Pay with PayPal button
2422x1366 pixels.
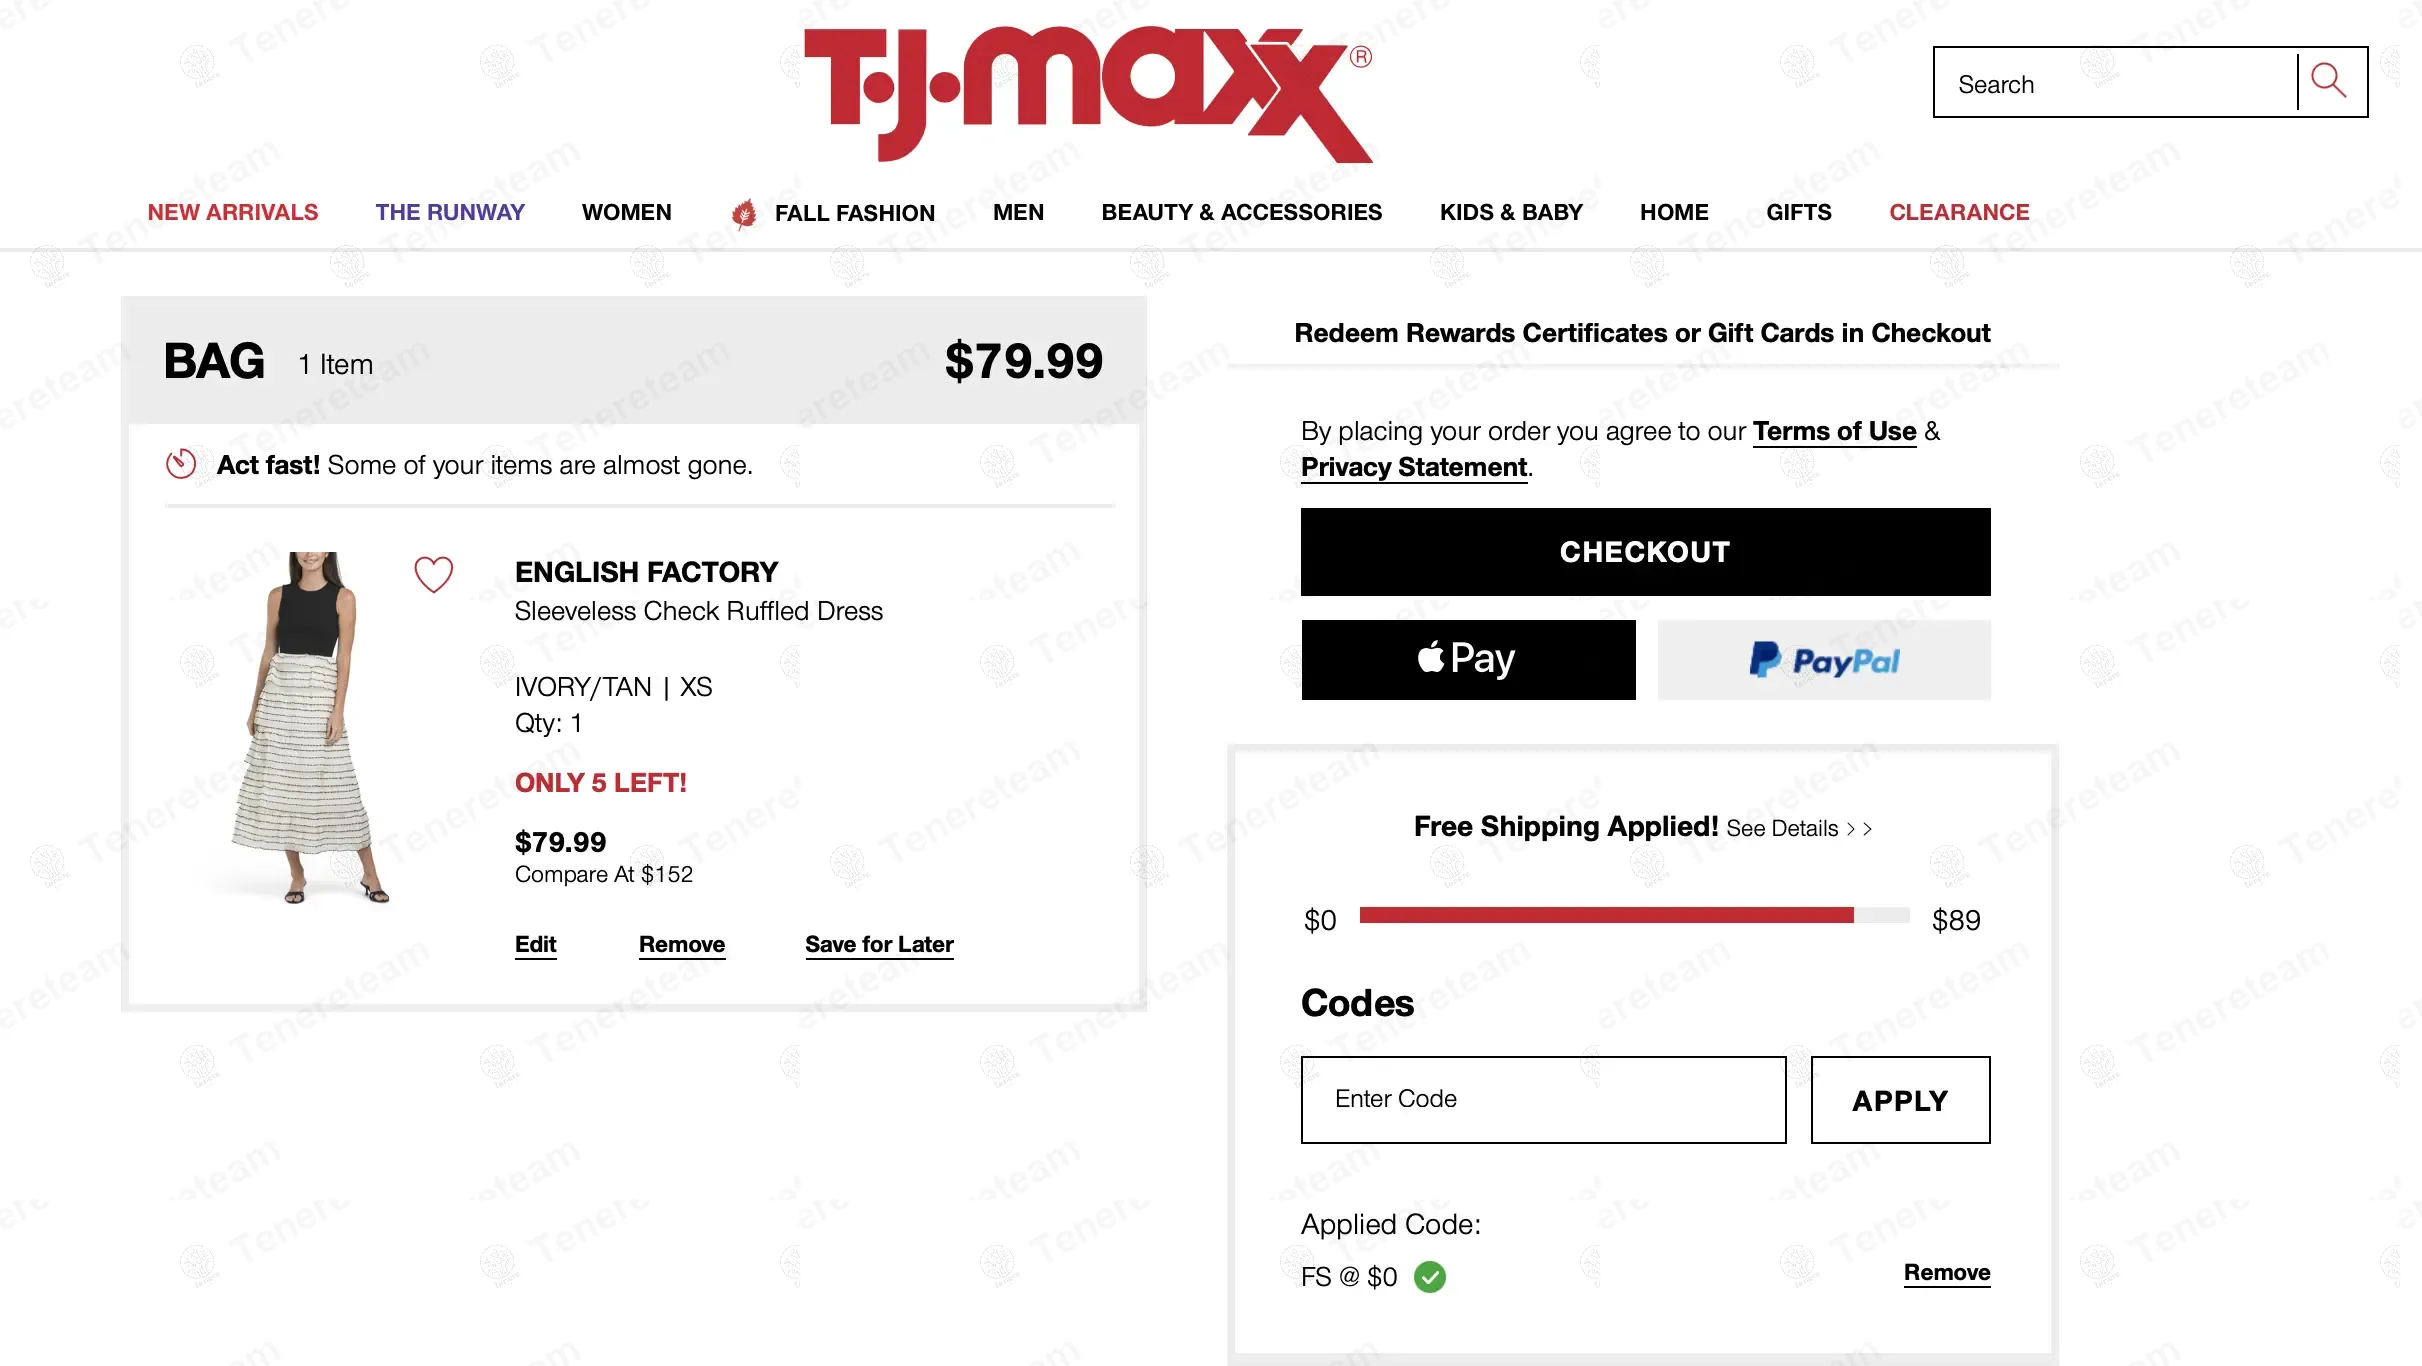coord(1824,660)
